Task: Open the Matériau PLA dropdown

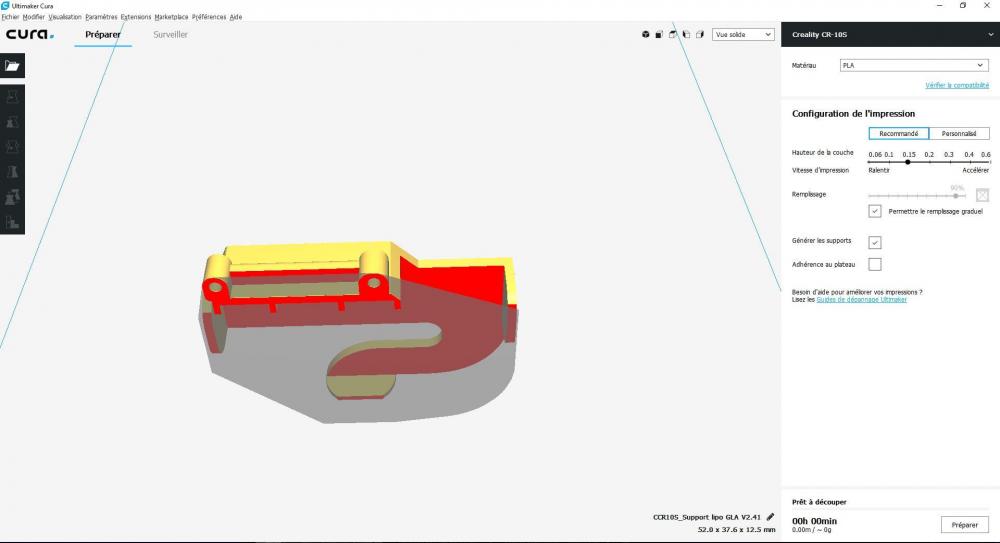Action: click(x=914, y=65)
